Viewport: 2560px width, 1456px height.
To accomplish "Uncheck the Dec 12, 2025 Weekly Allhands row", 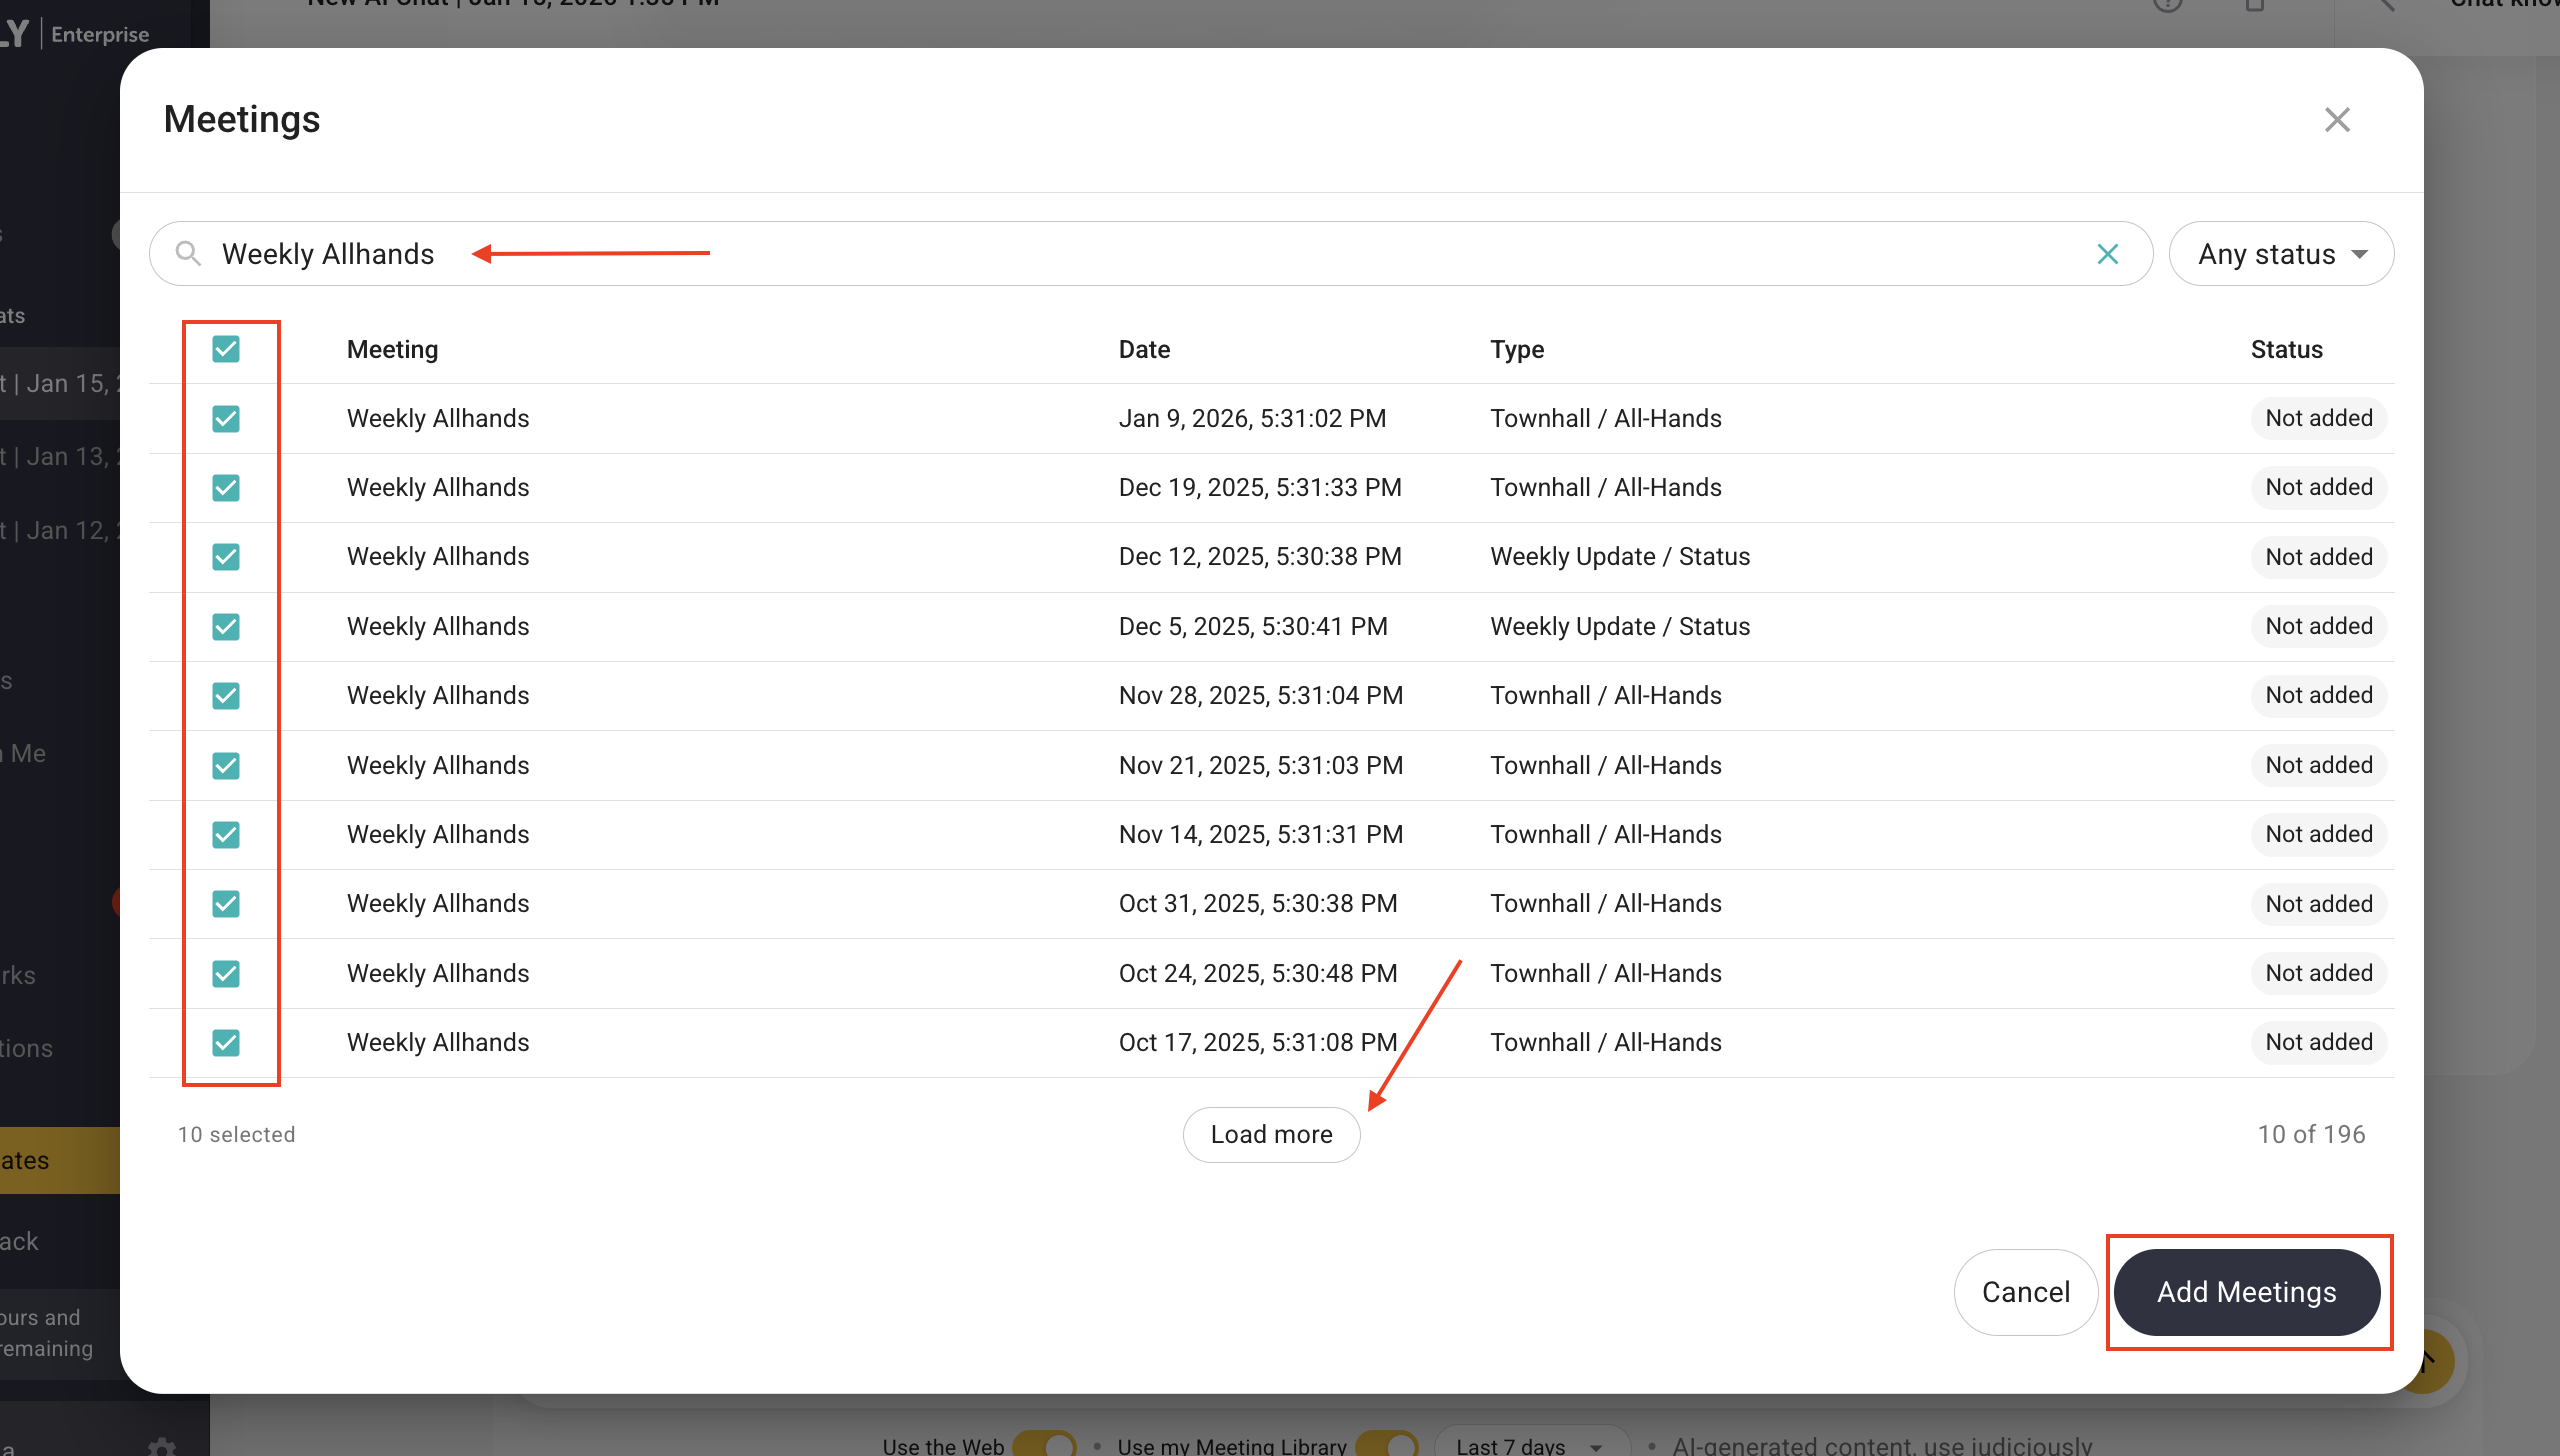I will tap(225, 557).
